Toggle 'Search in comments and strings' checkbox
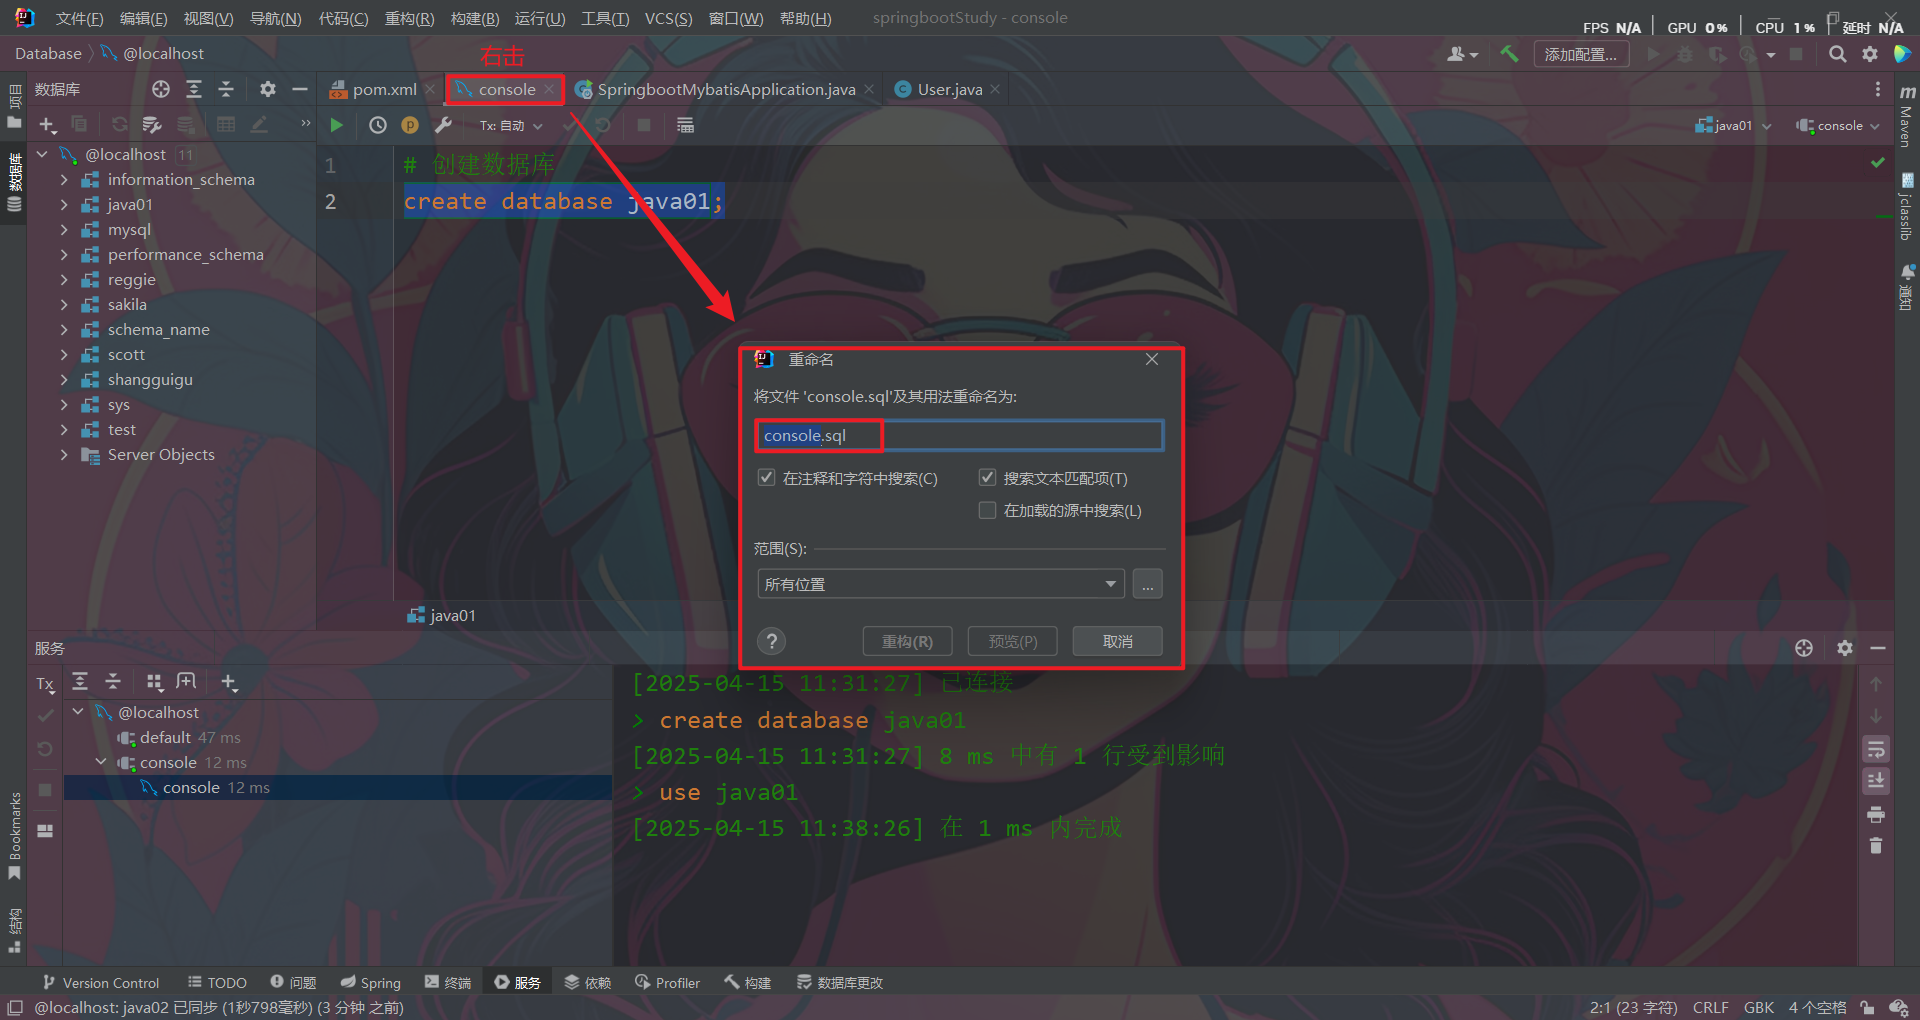Screen dimensions: 1920x1020 (766, 478)
